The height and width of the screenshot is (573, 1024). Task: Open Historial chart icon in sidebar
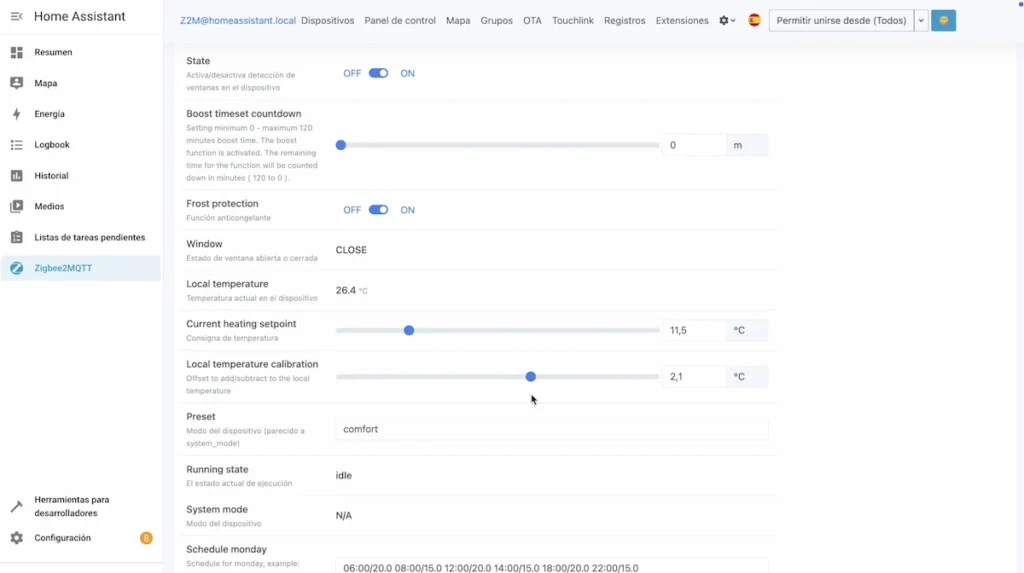tap(16, 176)
